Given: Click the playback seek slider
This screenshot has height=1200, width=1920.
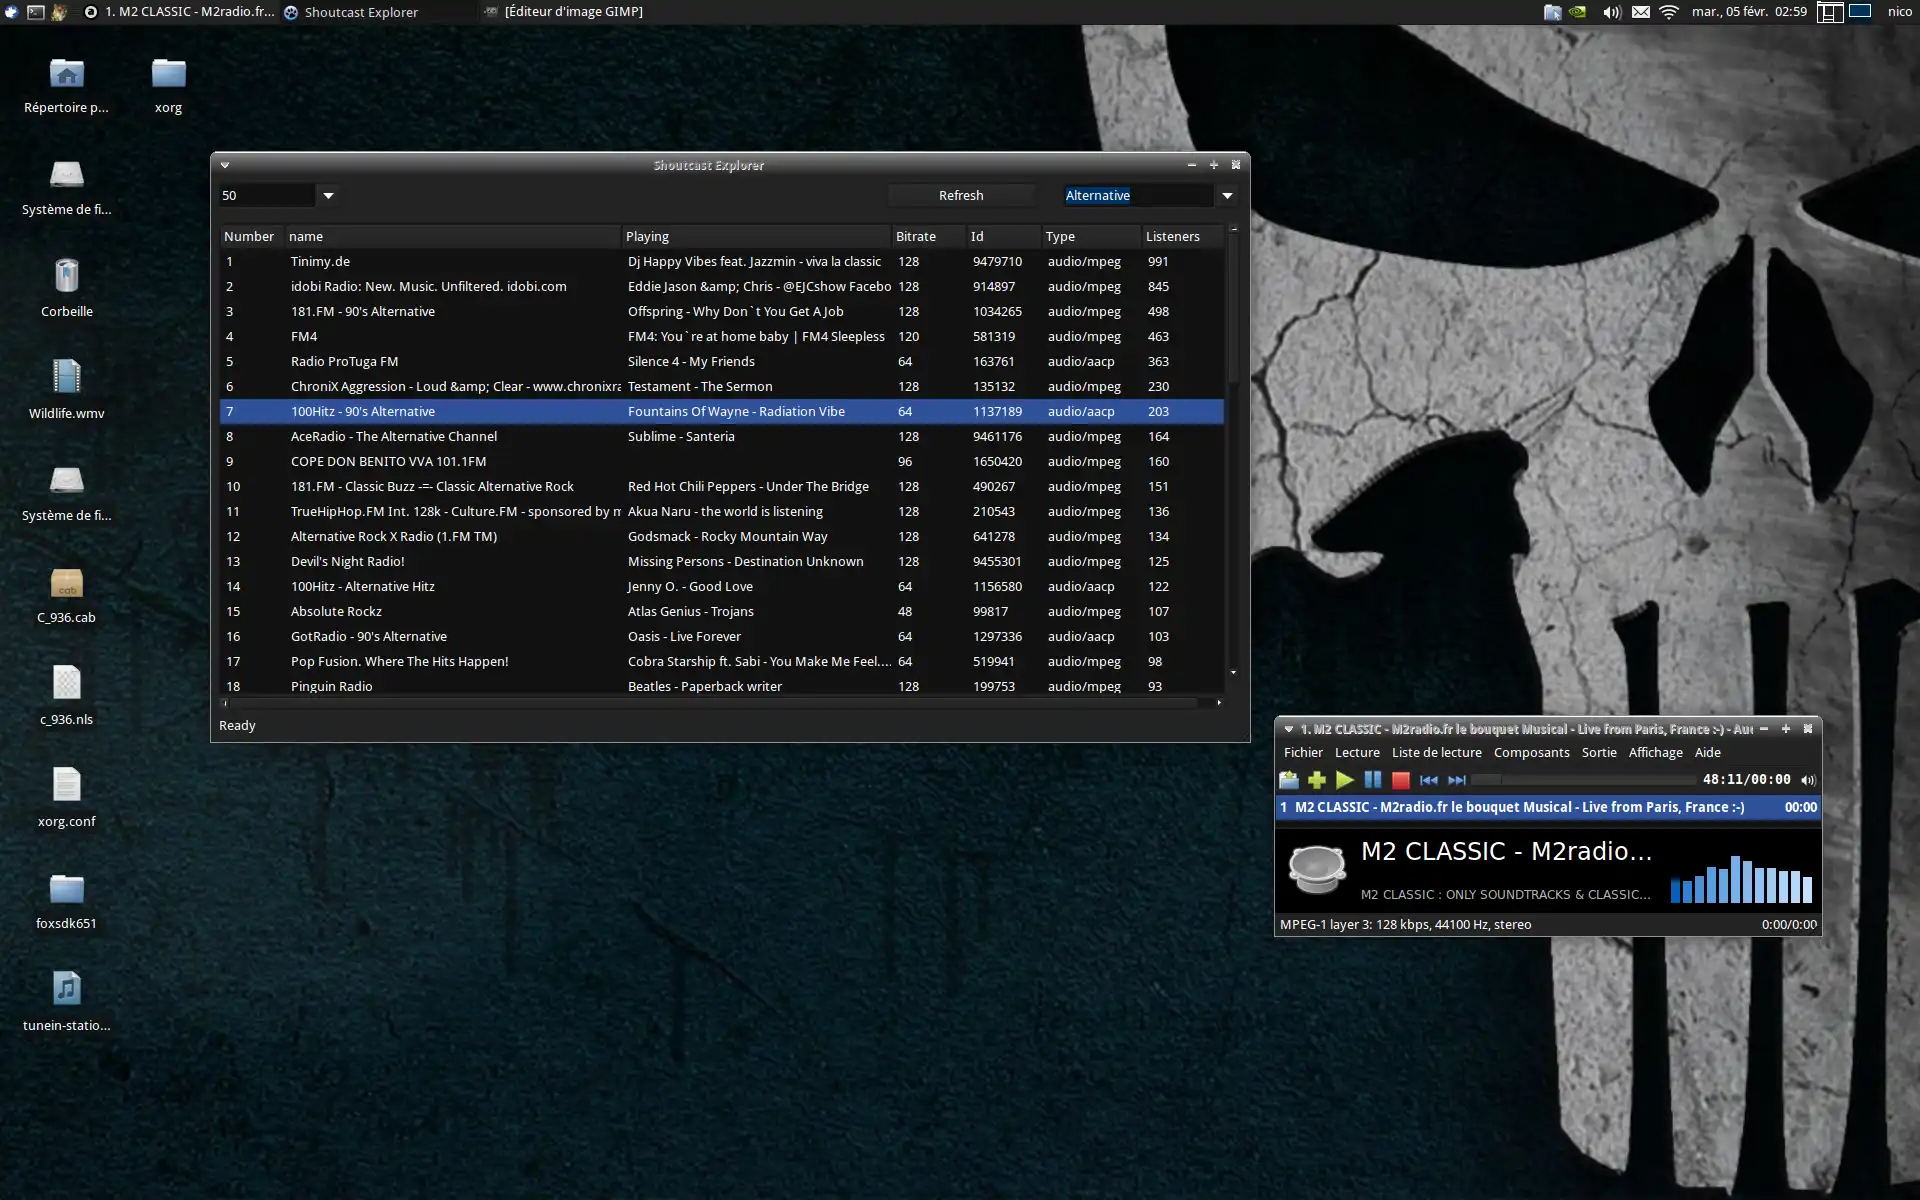Looking at the screenshot, I should [1583, 780].
